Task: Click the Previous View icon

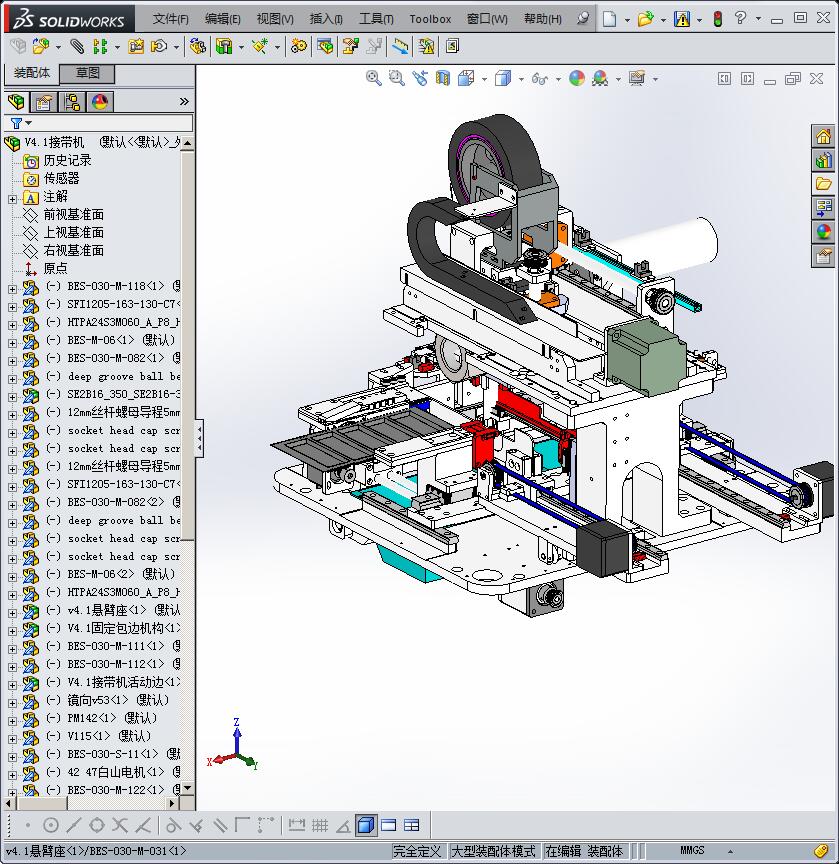Action: pyautogui.click(x=420, y=78)
